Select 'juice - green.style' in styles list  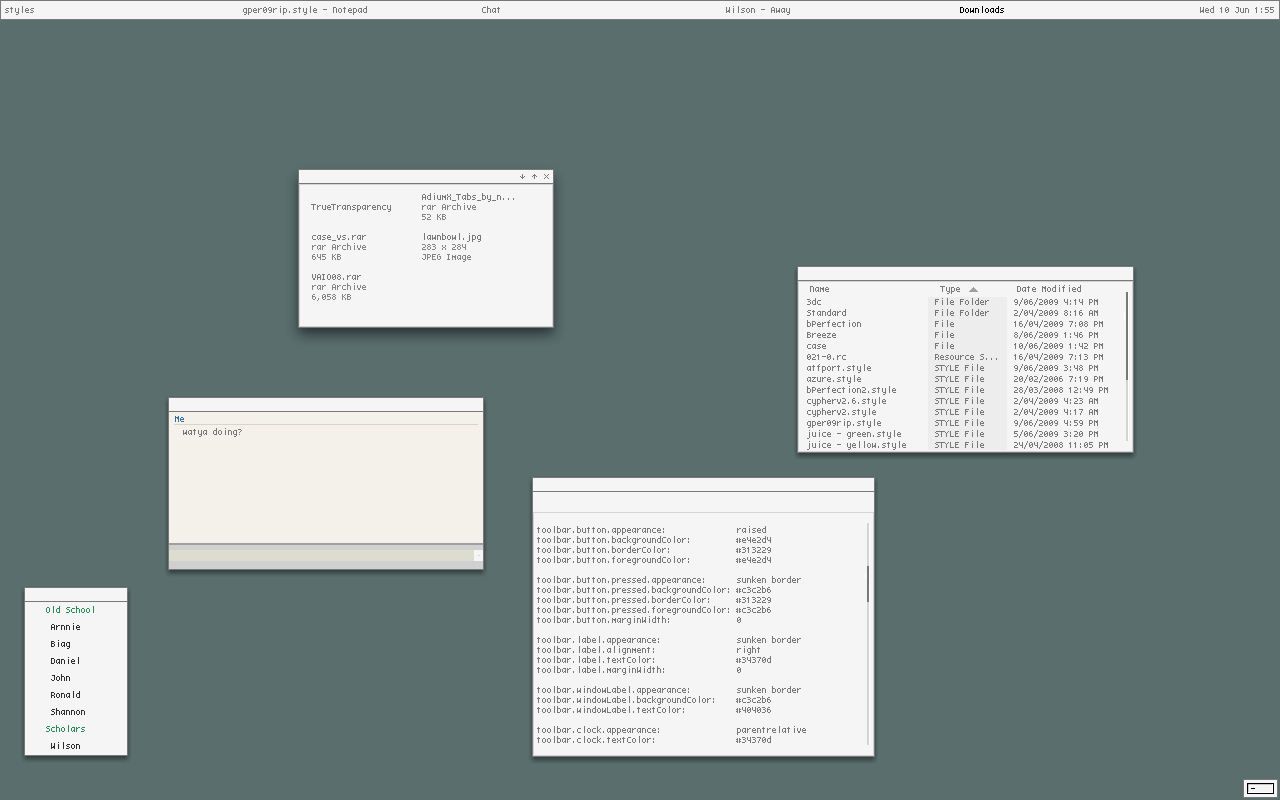click(853, 434)
